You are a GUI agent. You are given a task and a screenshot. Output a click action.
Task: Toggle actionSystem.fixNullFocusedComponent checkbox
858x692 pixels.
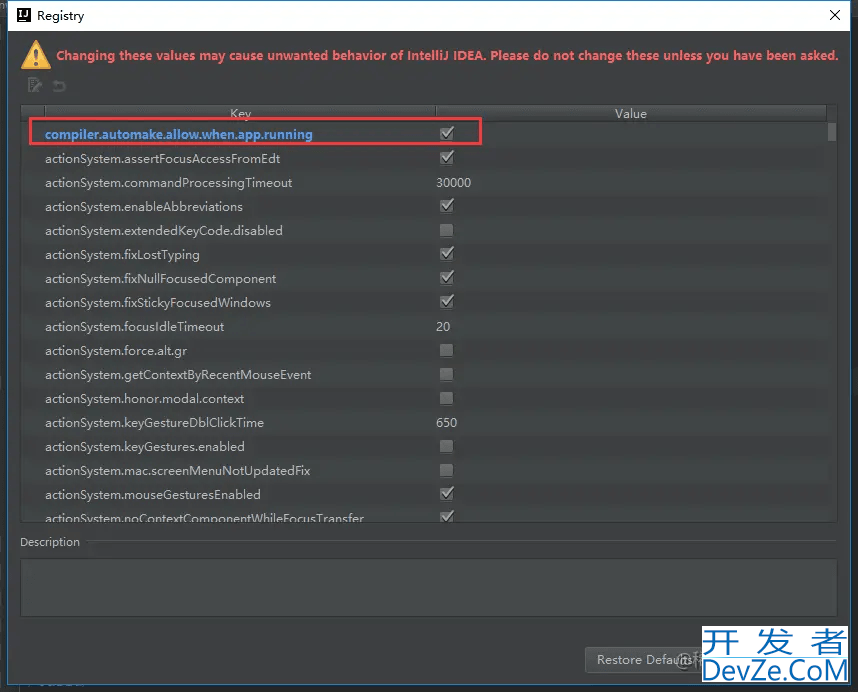click(447, 278)
